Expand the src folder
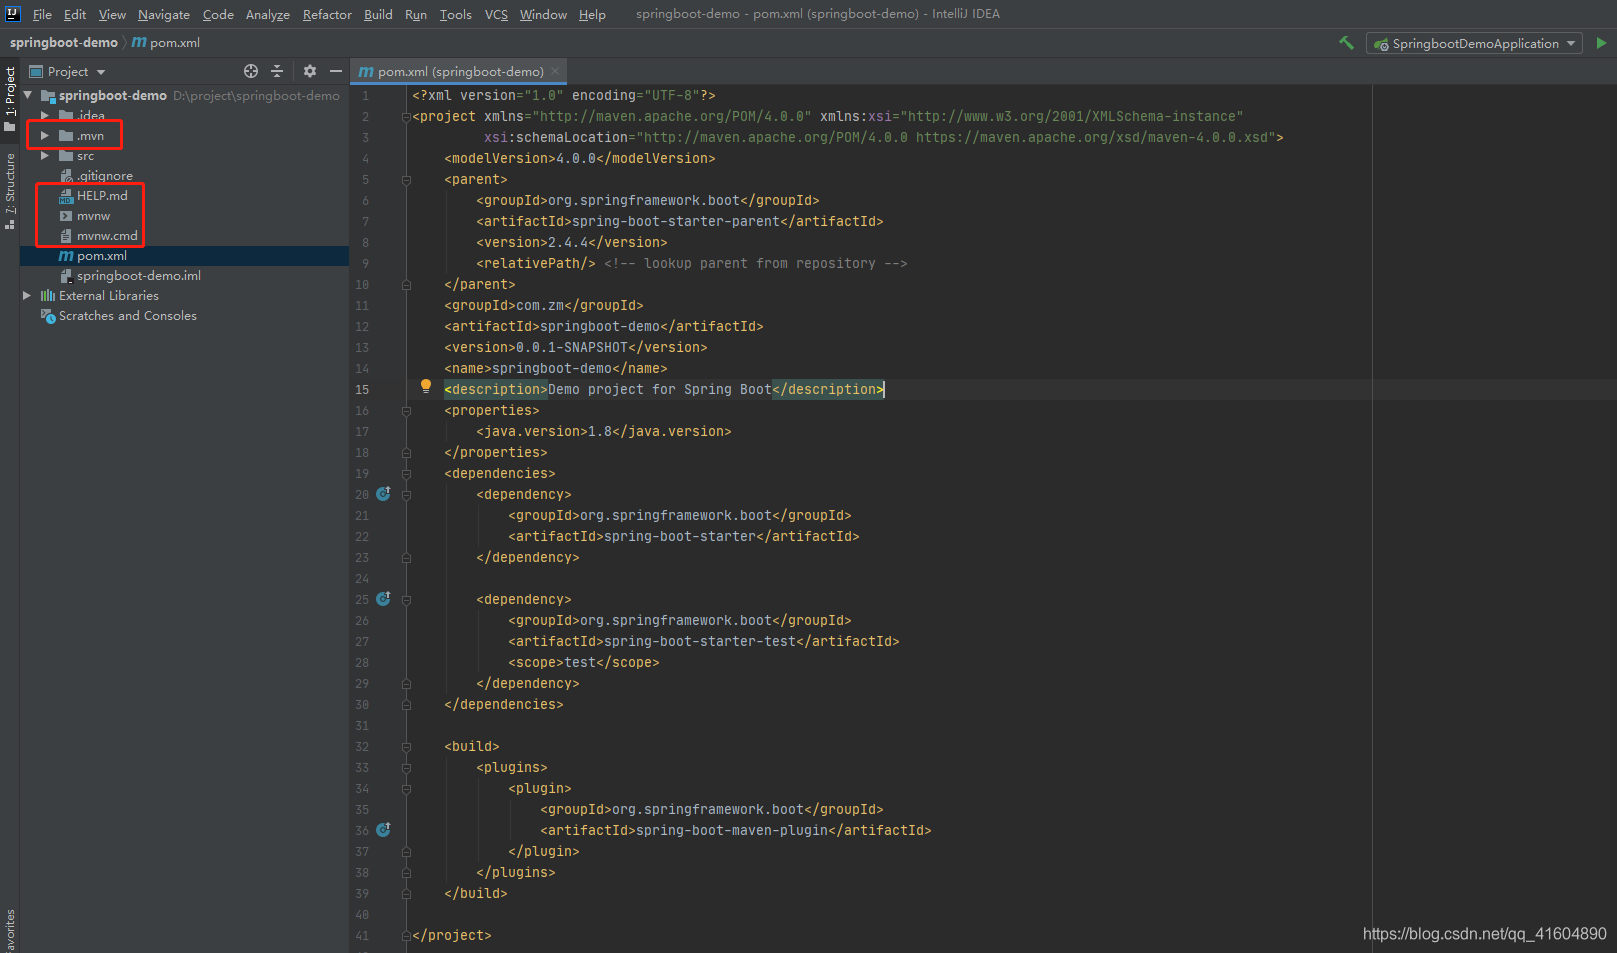The height and width of the screenshot is (953, 1617). [x=45, y=155]
